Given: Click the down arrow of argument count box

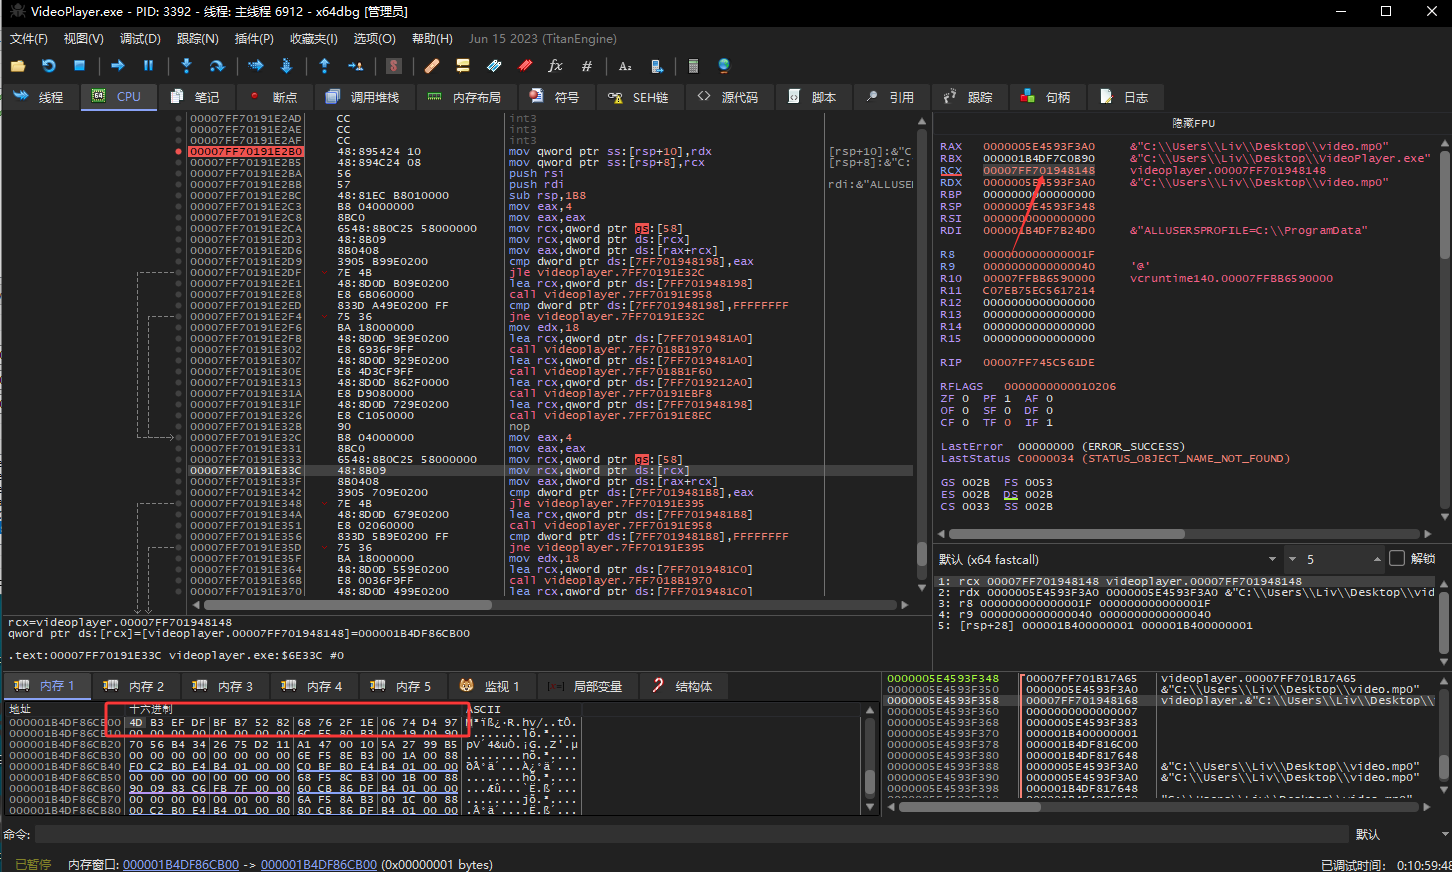Looking at the screenshot, I should (1292, 560).
